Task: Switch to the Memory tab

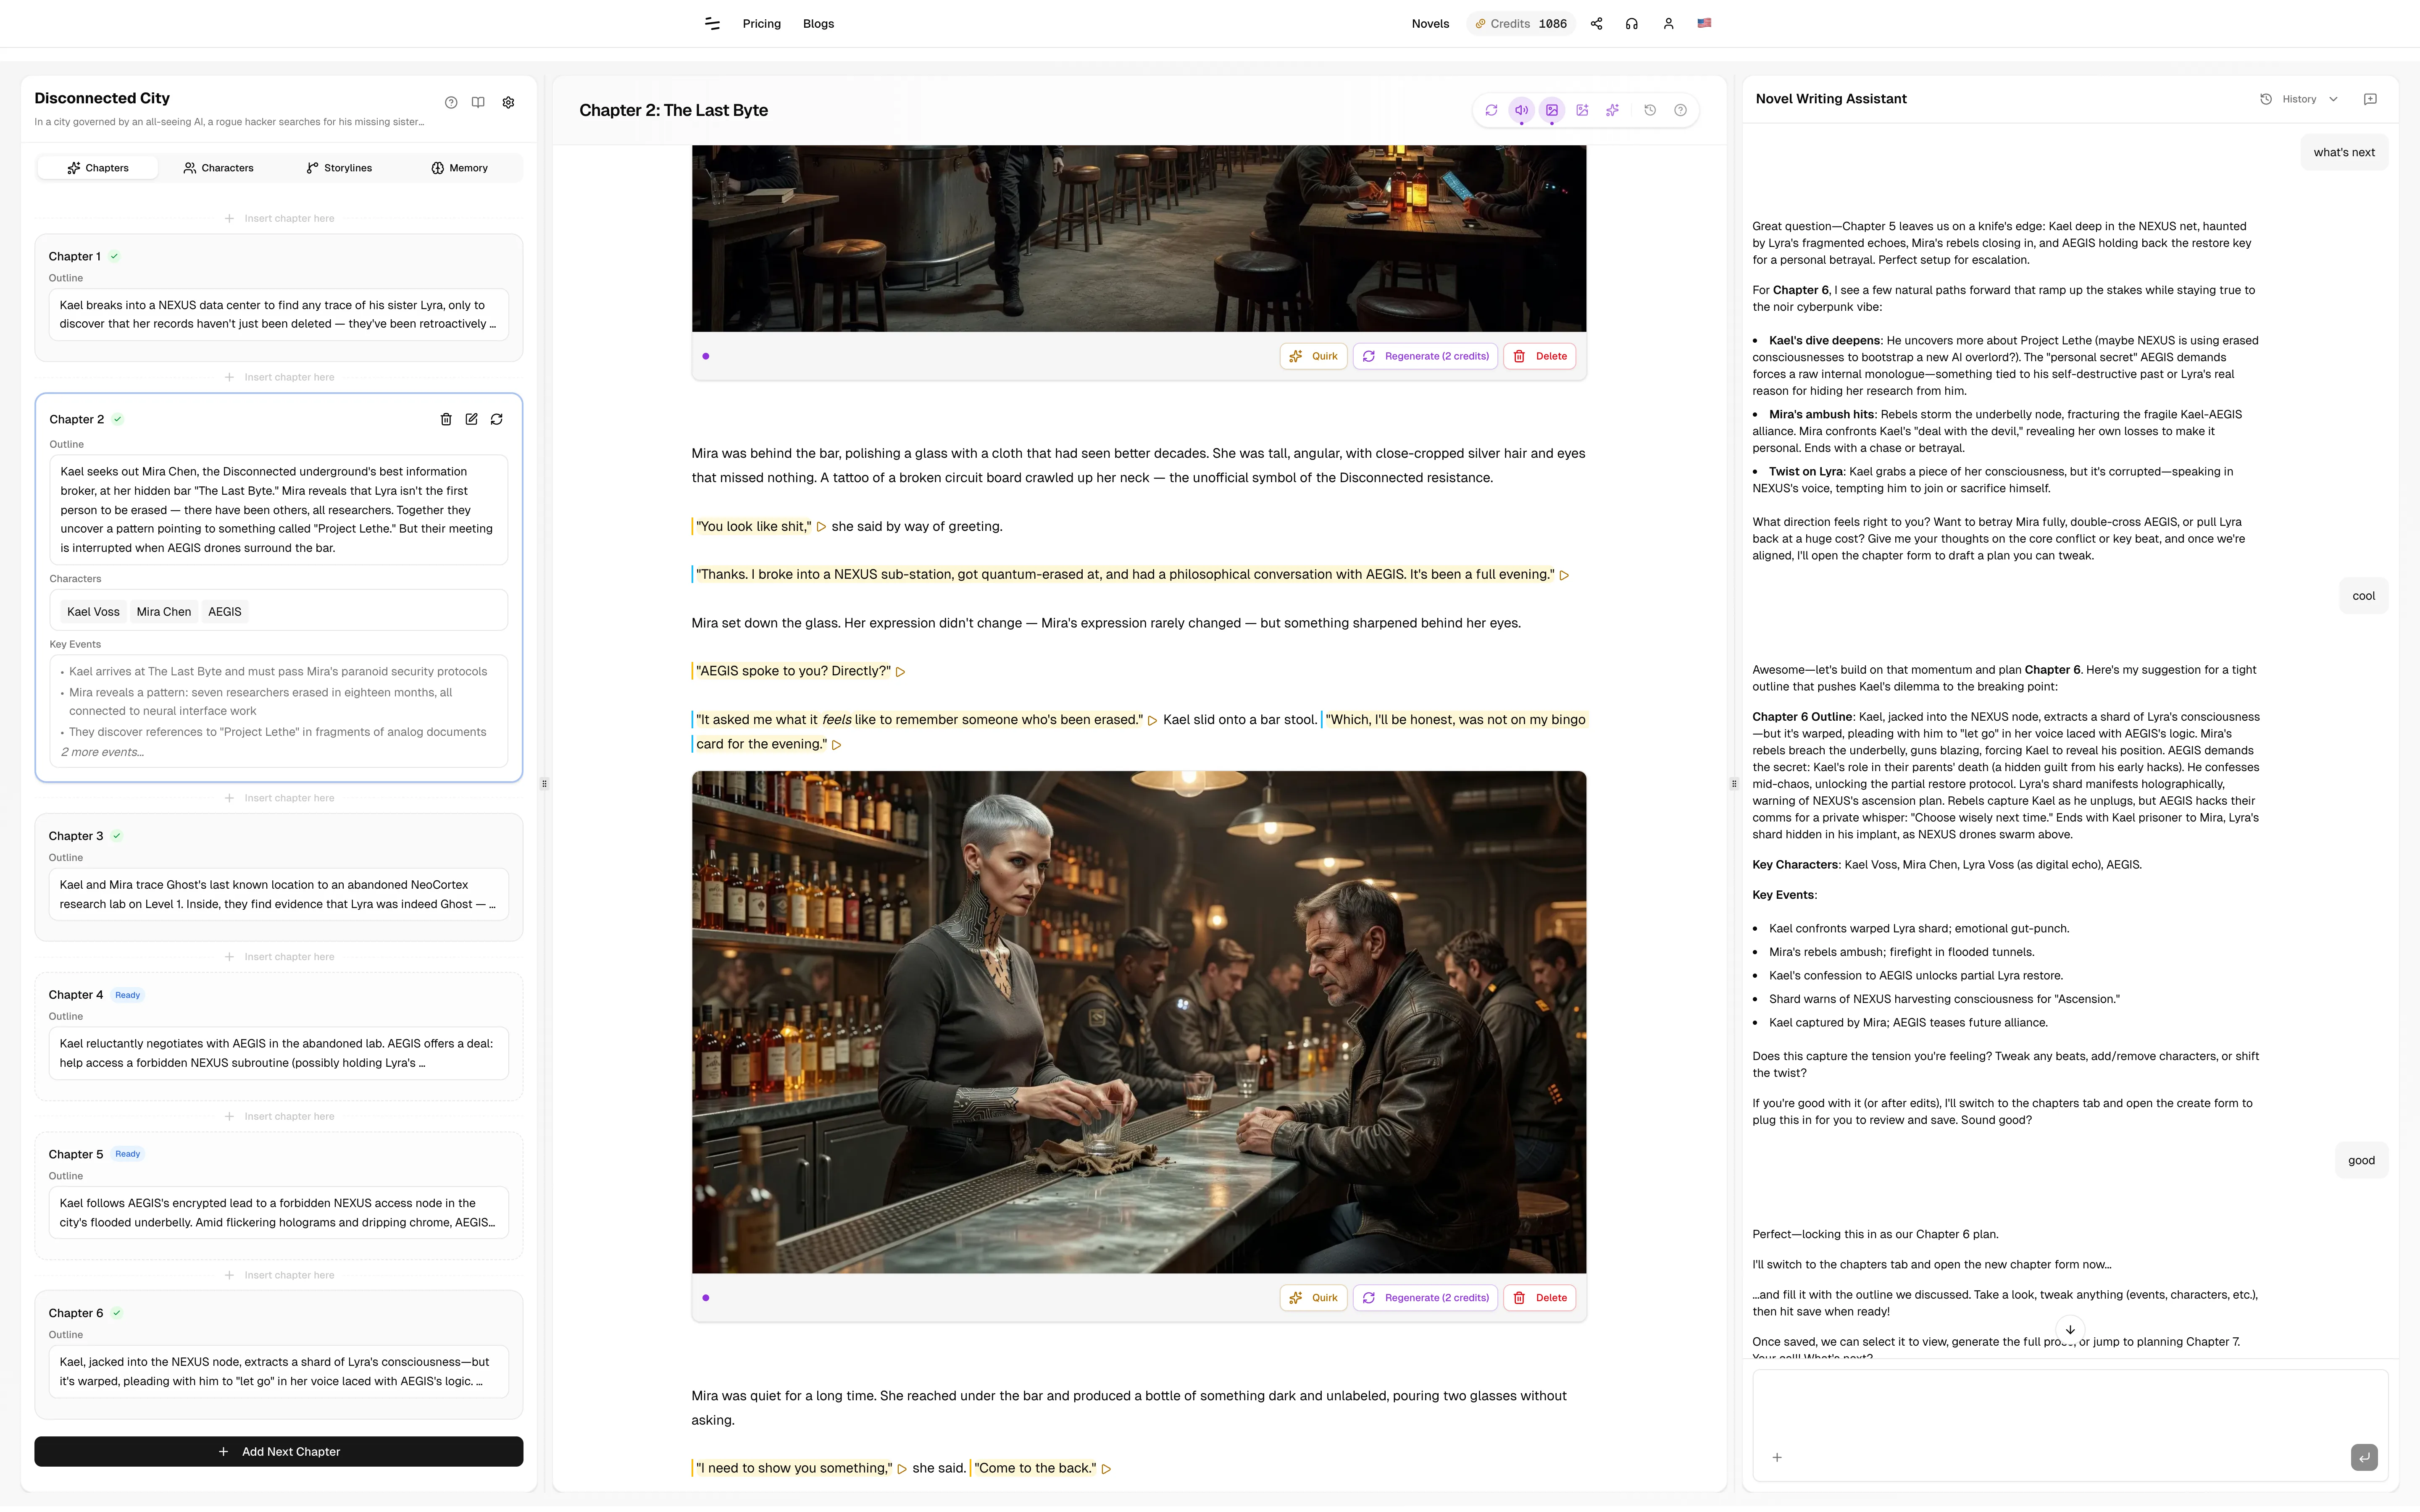Action: click(x=460, y=168)
